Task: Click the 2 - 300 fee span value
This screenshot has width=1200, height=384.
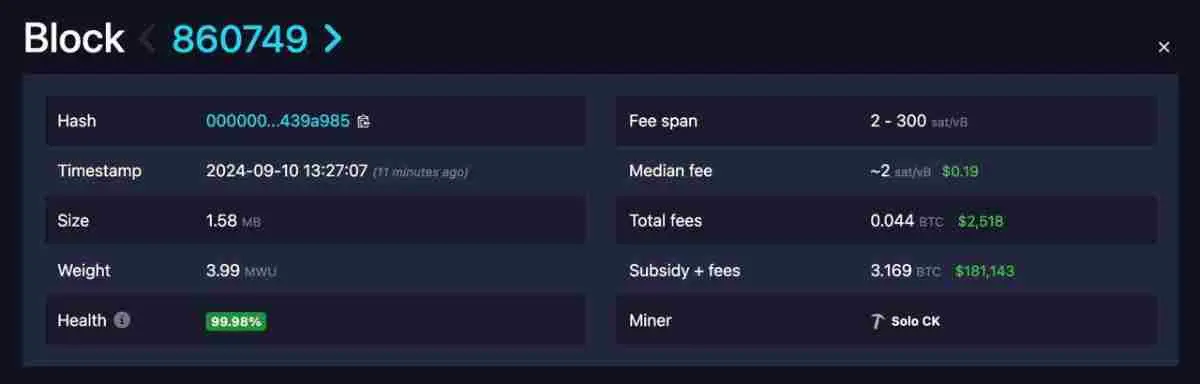Action: 898,121
